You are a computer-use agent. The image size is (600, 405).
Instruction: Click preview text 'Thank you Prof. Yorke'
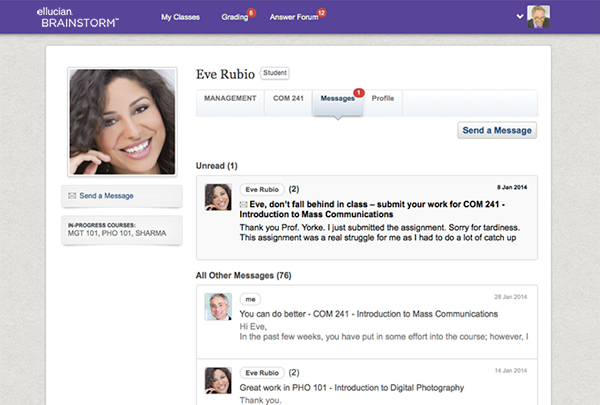pyautogui.click(x=380, y=233)
